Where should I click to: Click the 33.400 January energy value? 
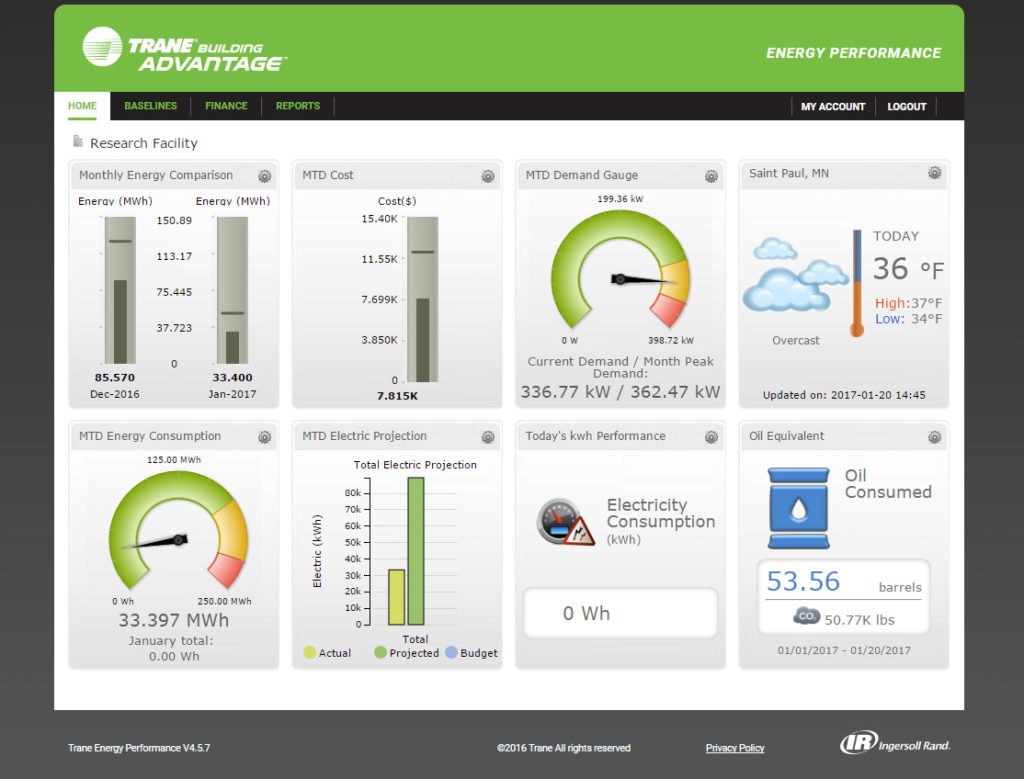coord(232,377)
